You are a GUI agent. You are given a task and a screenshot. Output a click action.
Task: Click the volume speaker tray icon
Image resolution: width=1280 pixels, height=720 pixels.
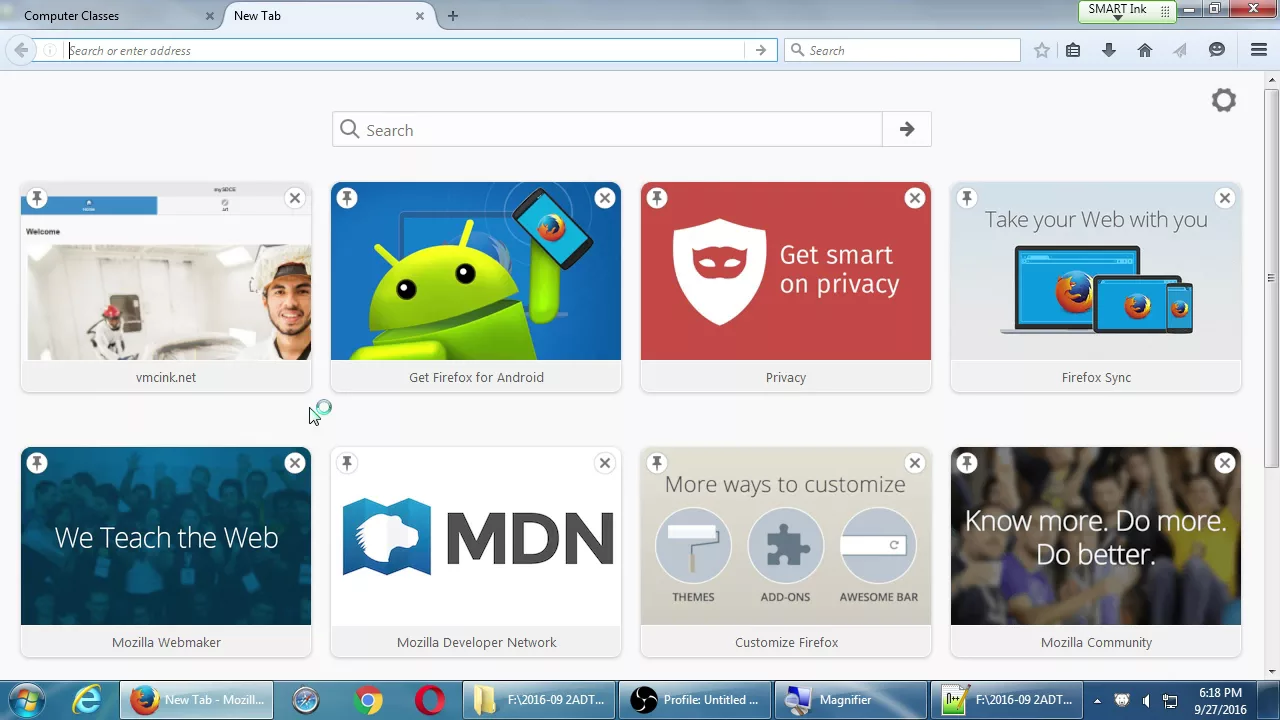1146,701
